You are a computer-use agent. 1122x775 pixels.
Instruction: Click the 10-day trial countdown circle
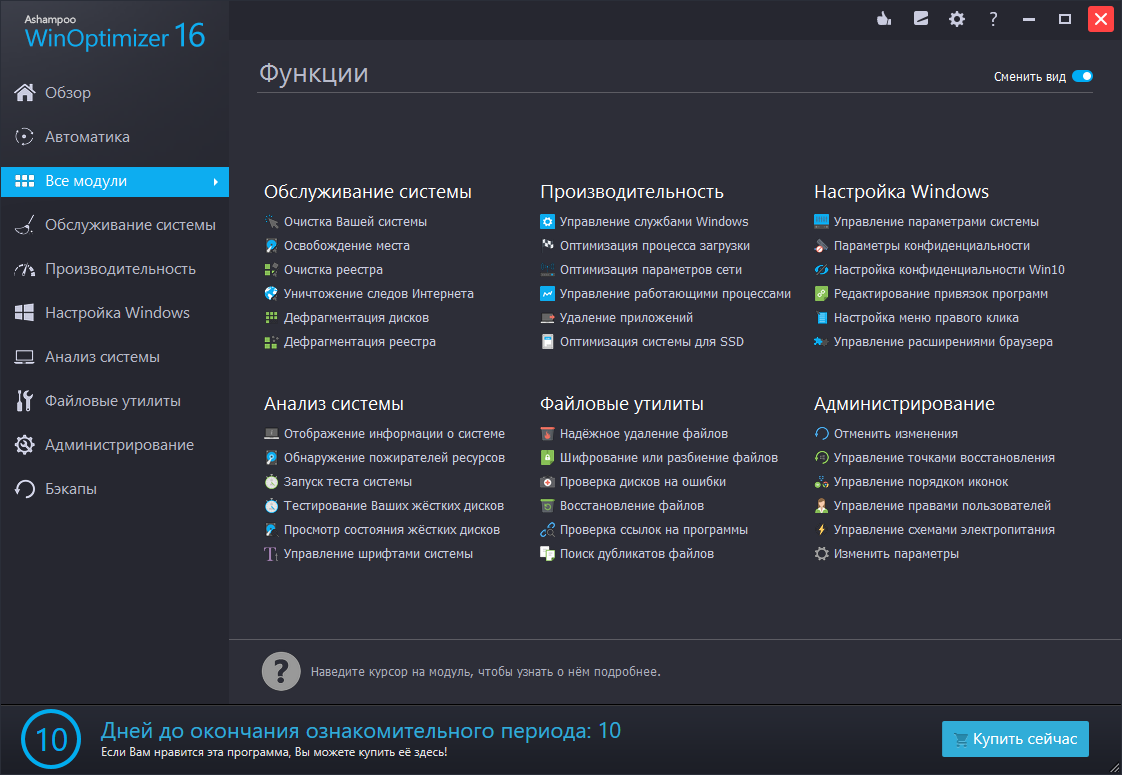tap(51, 739)
